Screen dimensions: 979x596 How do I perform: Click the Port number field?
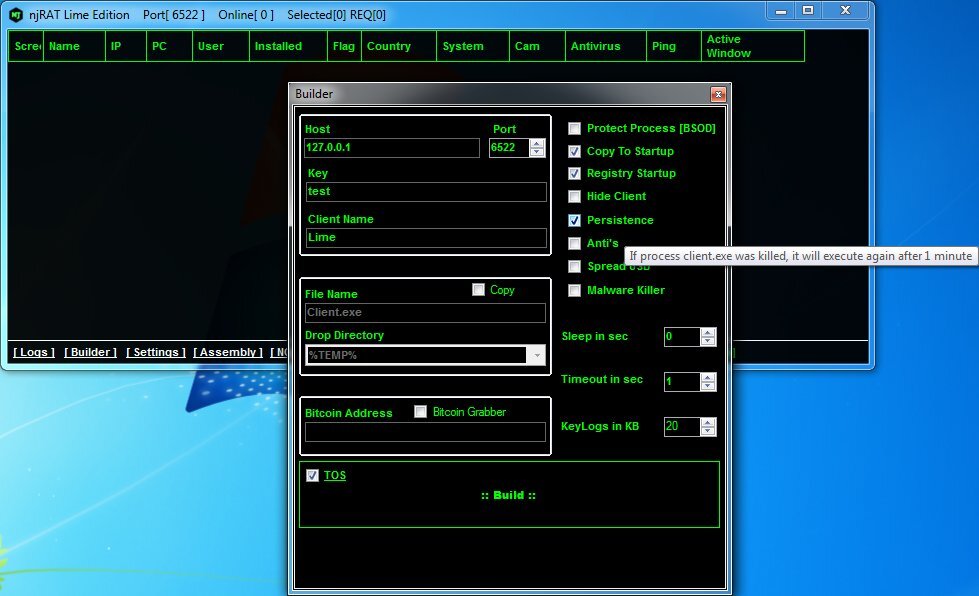[x=509, y=148]
